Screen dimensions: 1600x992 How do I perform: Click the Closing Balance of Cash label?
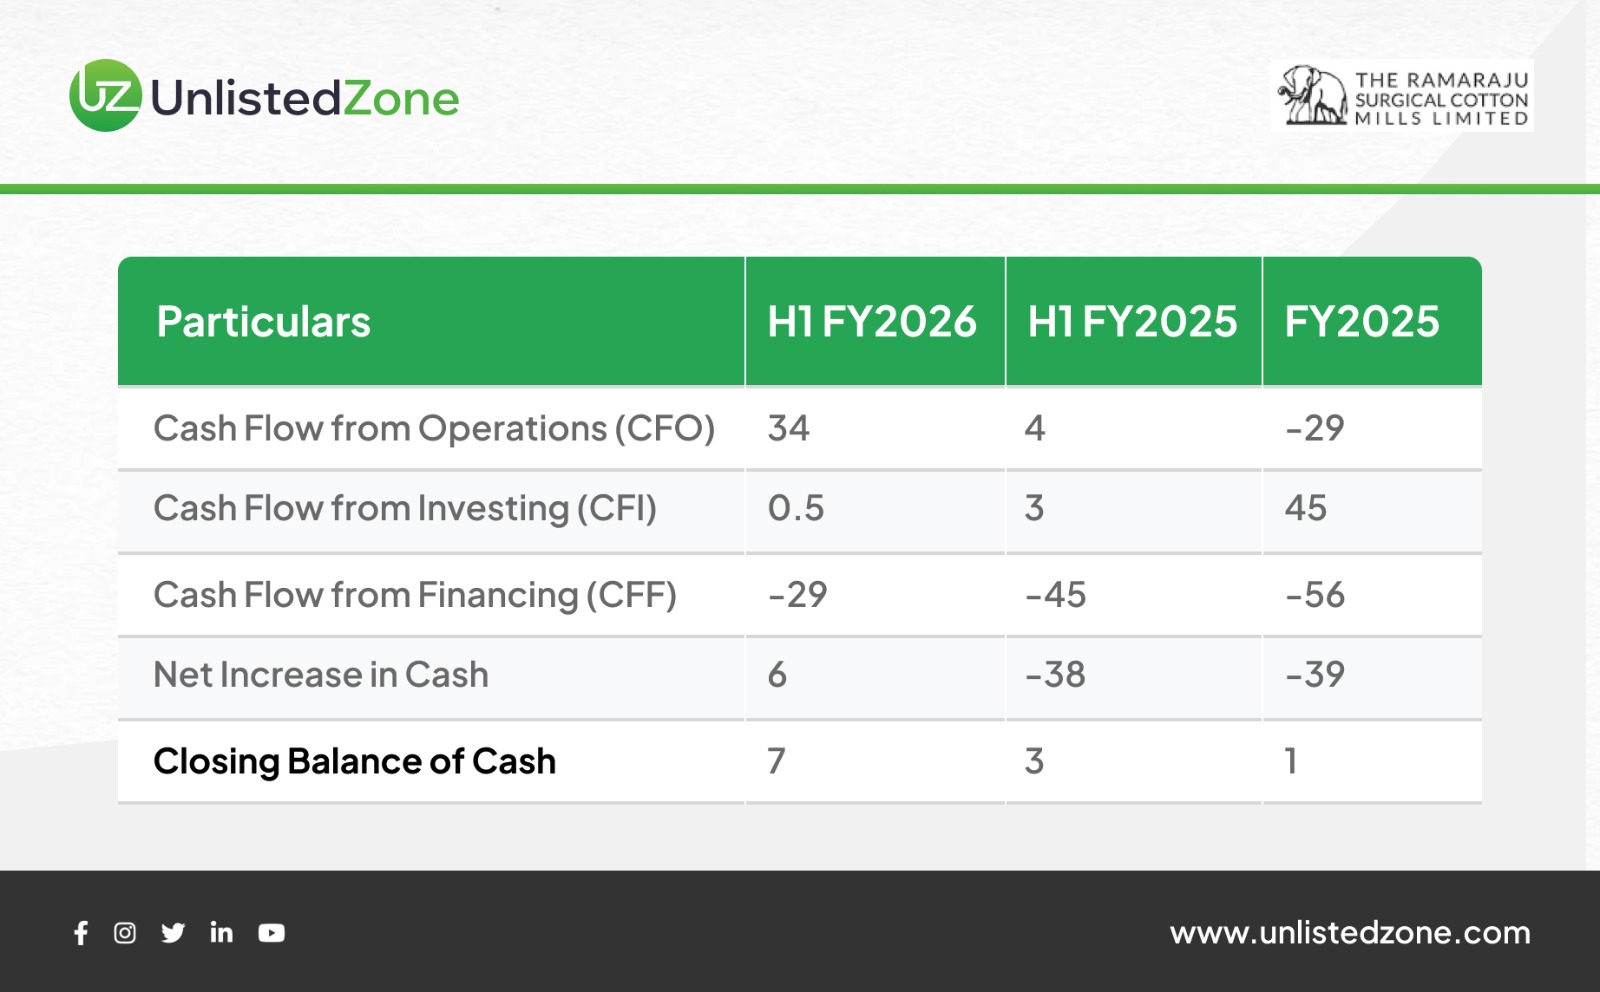[x=354, y=762]
